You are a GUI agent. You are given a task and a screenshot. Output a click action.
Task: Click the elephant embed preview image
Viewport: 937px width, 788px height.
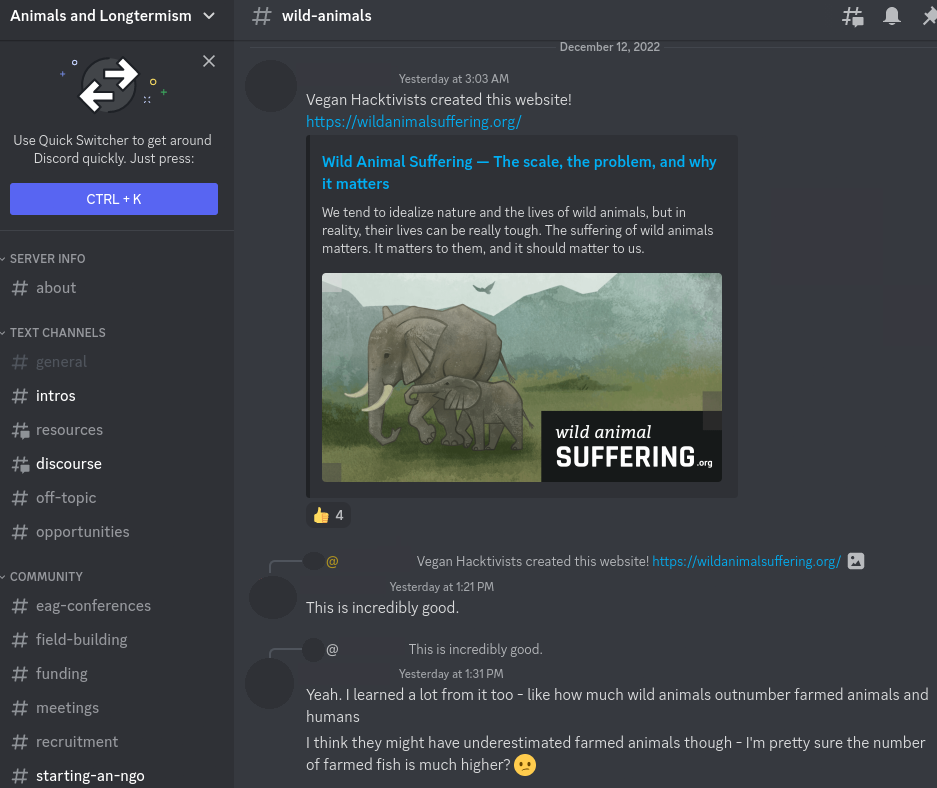pyautogui.click(x=521, y=377)
